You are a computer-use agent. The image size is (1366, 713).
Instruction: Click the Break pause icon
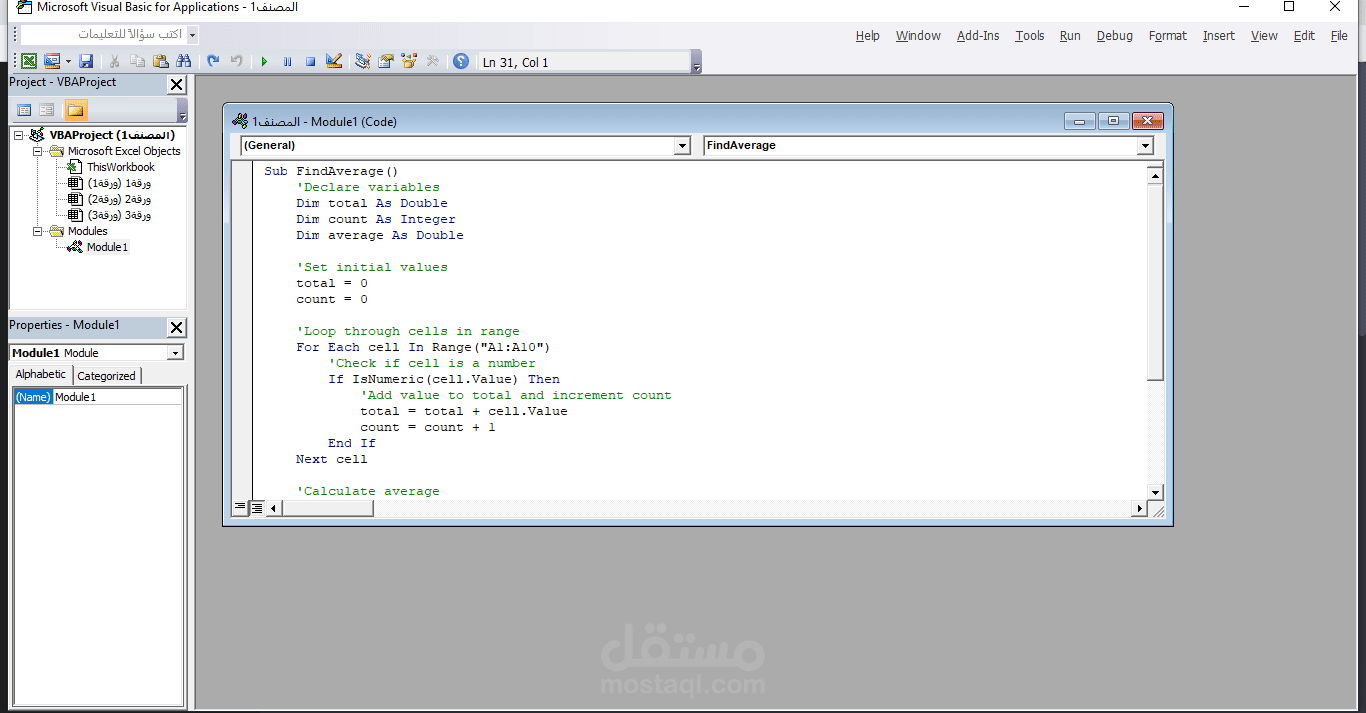point(287,61)
